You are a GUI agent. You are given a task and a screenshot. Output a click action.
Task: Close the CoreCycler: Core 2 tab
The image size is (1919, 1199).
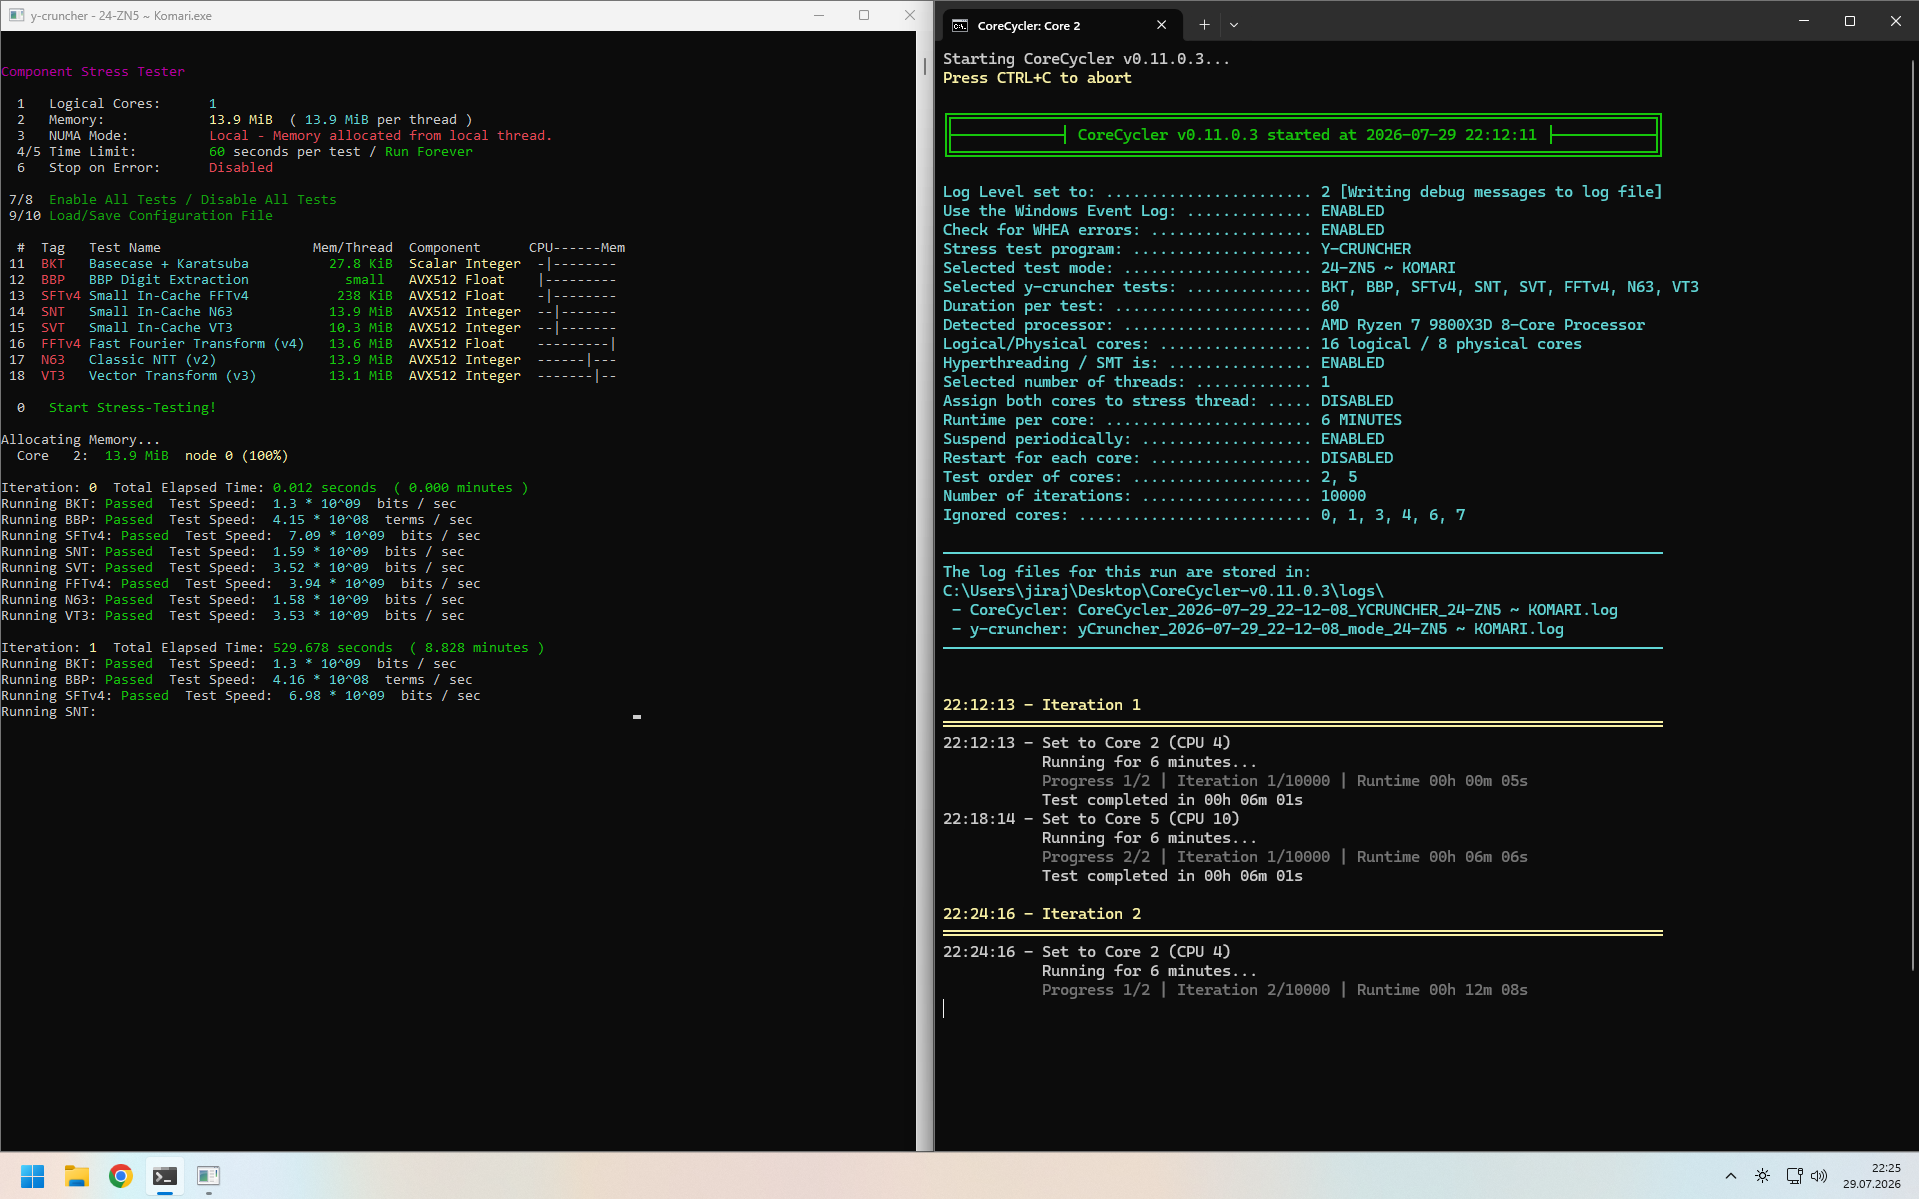(x=1161, y=25)
